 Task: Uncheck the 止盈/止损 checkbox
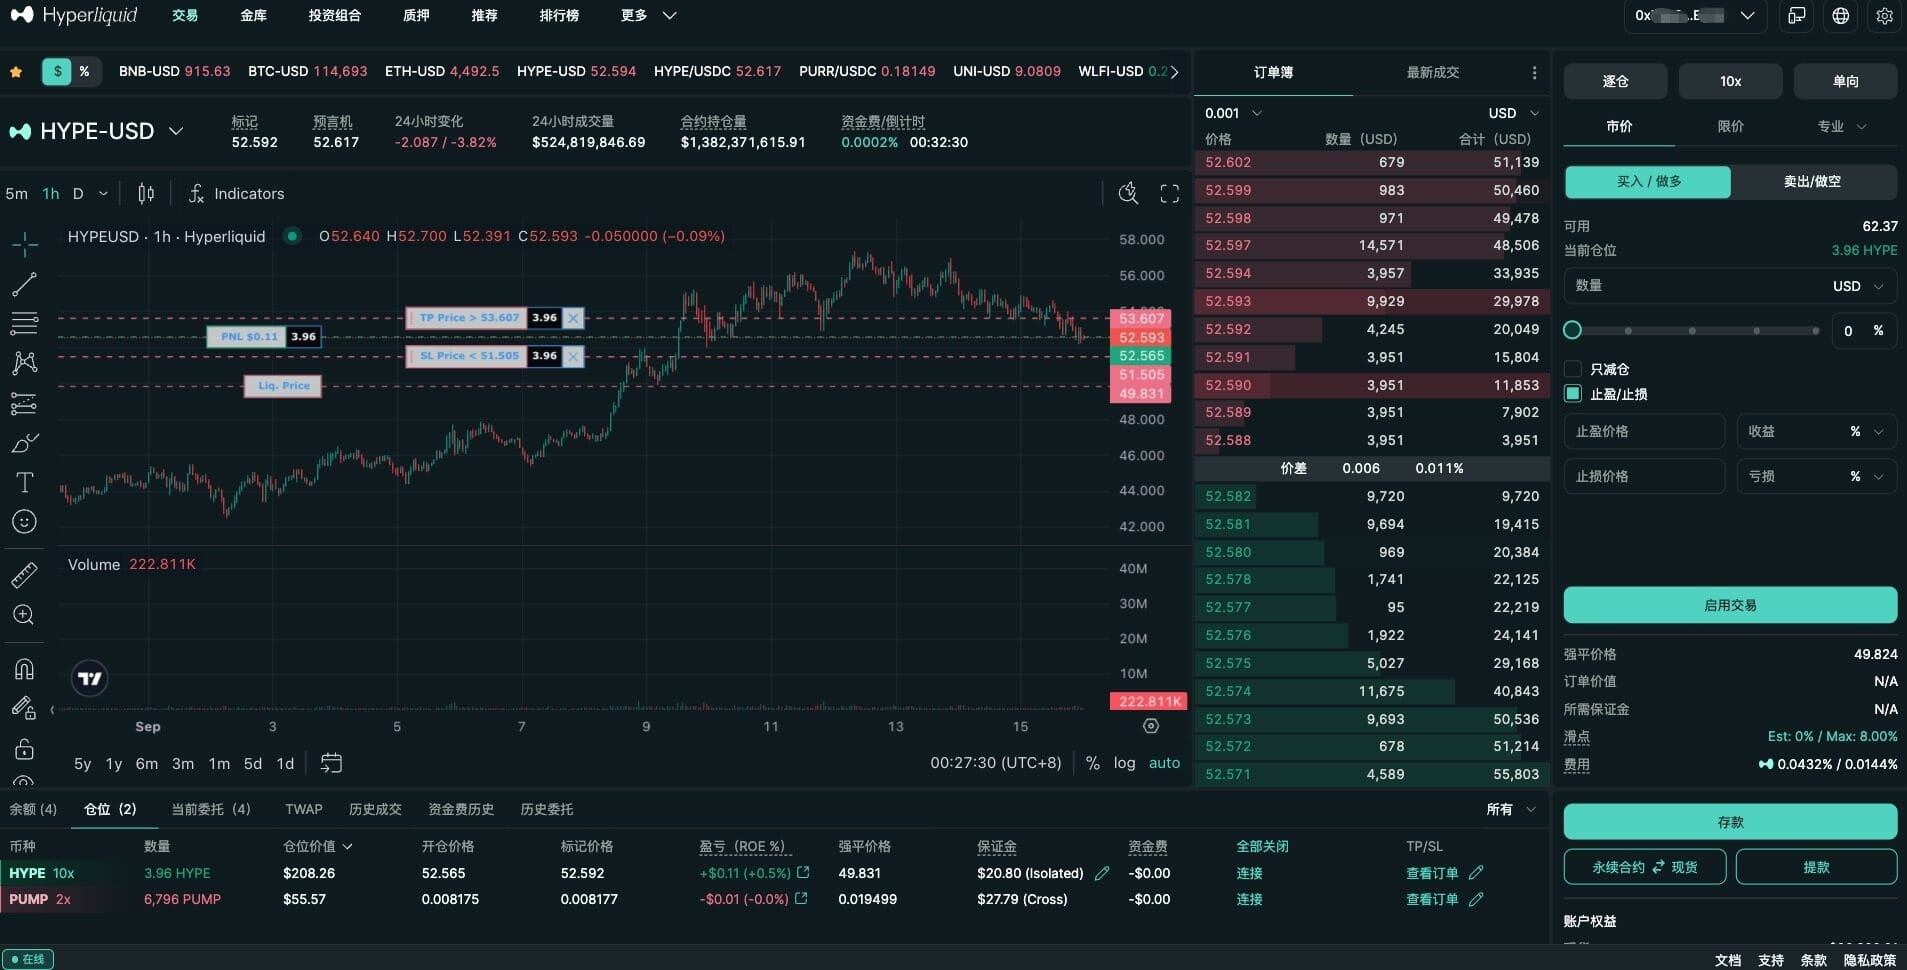(x=1572, y=394)
